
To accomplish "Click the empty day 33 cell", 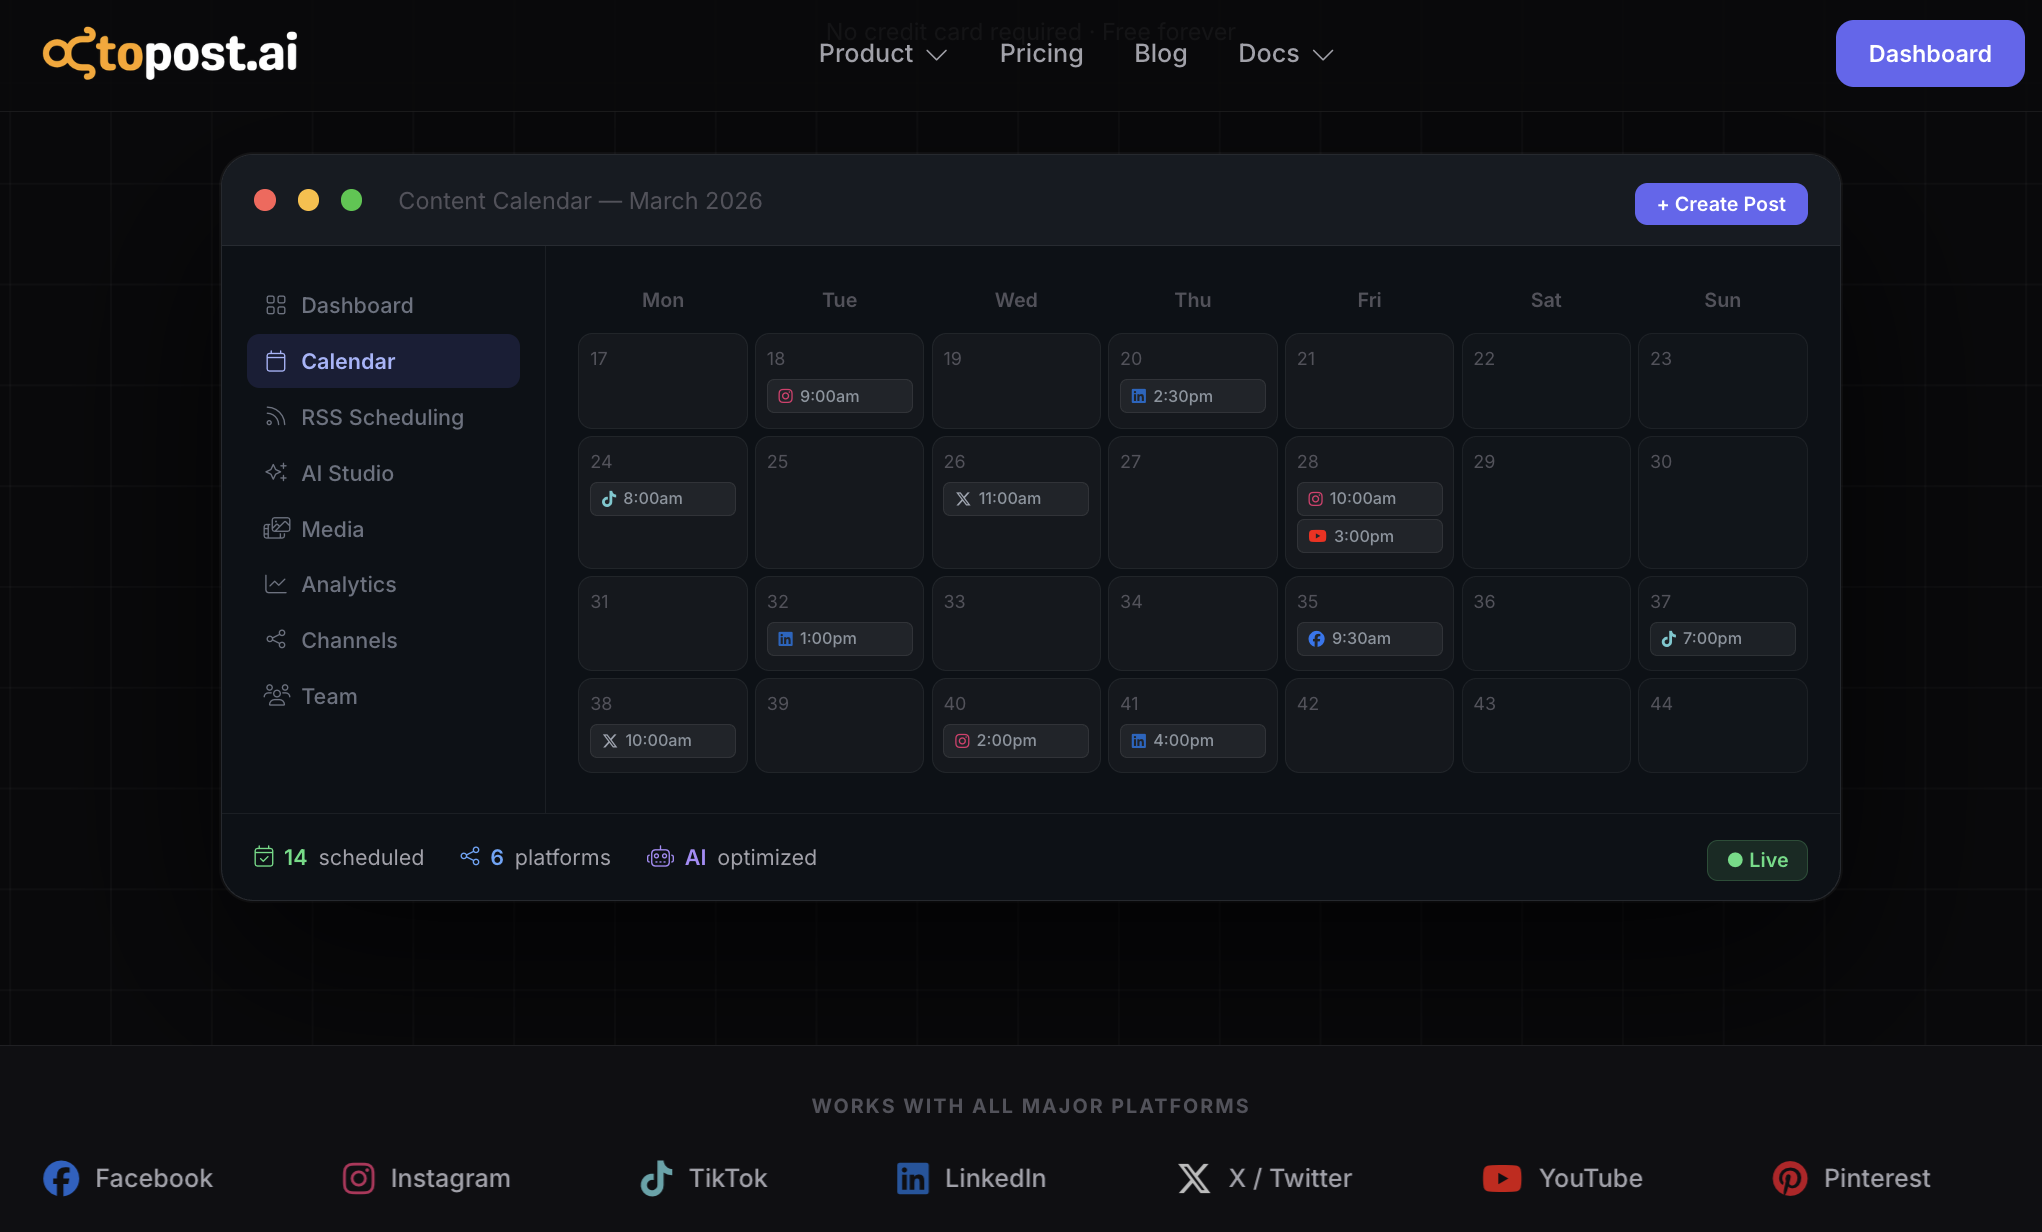I will pos(1015,624).
